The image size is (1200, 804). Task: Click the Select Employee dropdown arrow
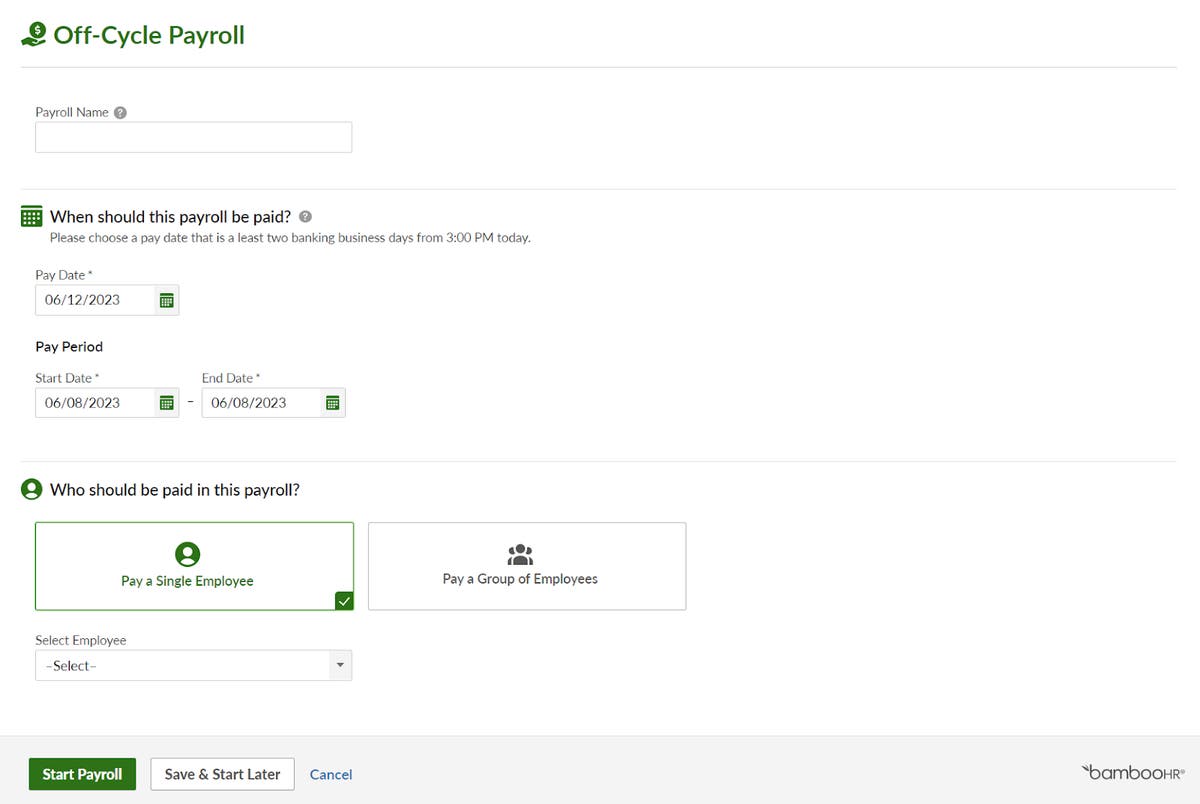tap(340, 665)
